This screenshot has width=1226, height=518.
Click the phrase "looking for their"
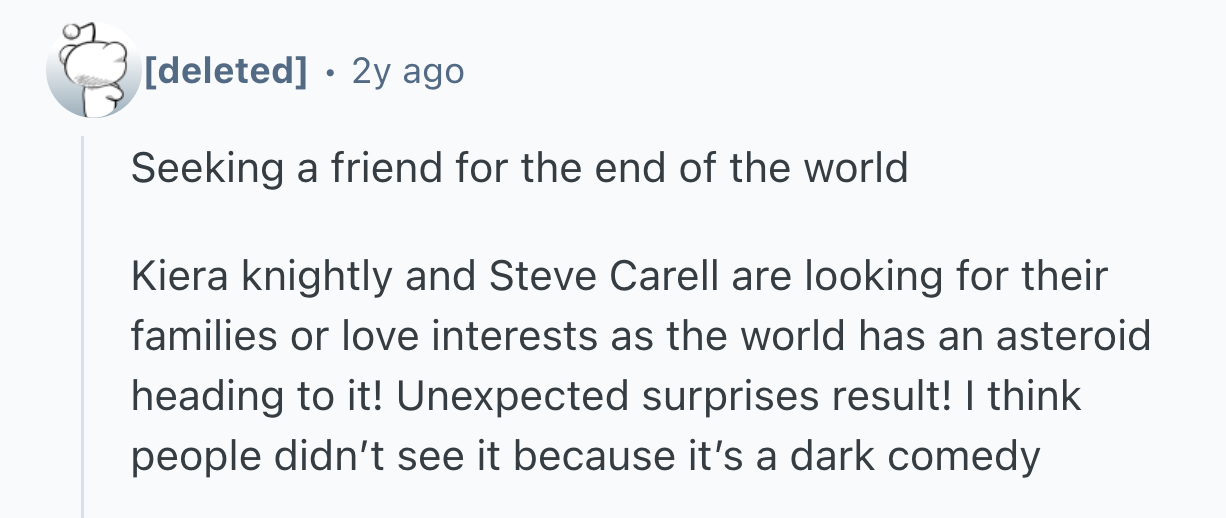[x=942, y=276]
